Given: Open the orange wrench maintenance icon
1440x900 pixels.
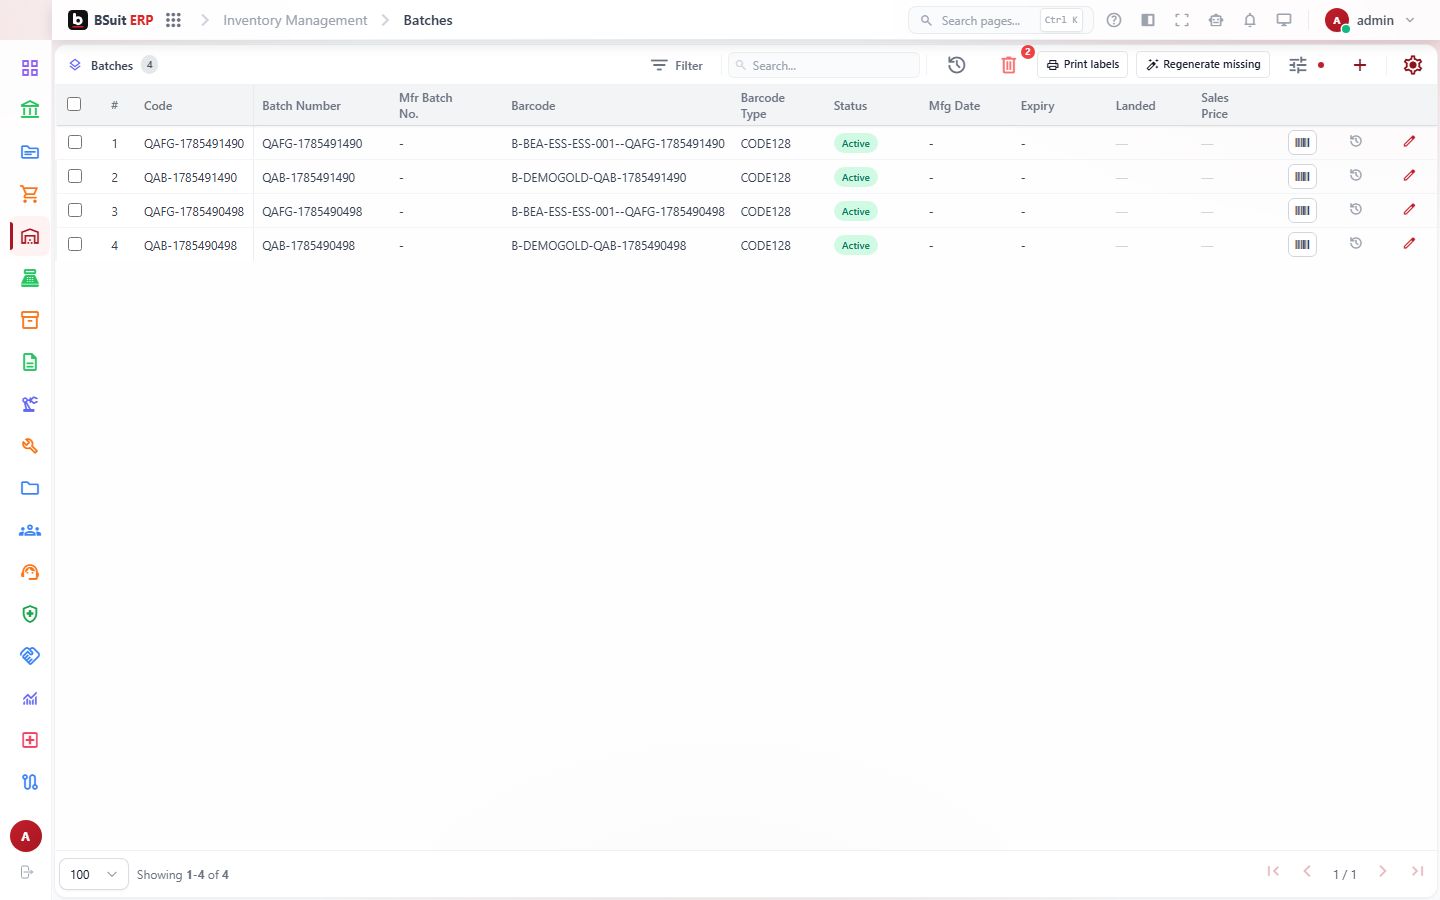Looking at the screenshot, I should pos(30,446).
